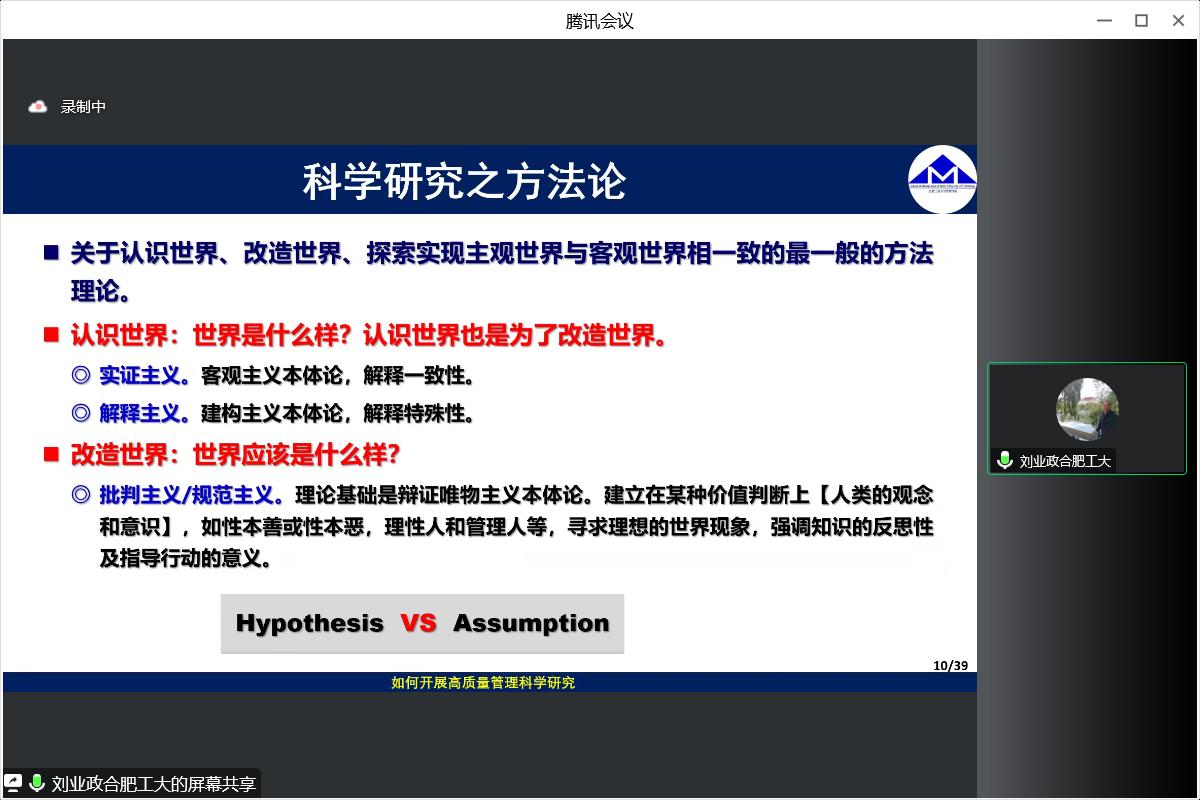Click the Hypothesis VS Assumption box
Screen dimensions: 1200x800
click(422, 623)
